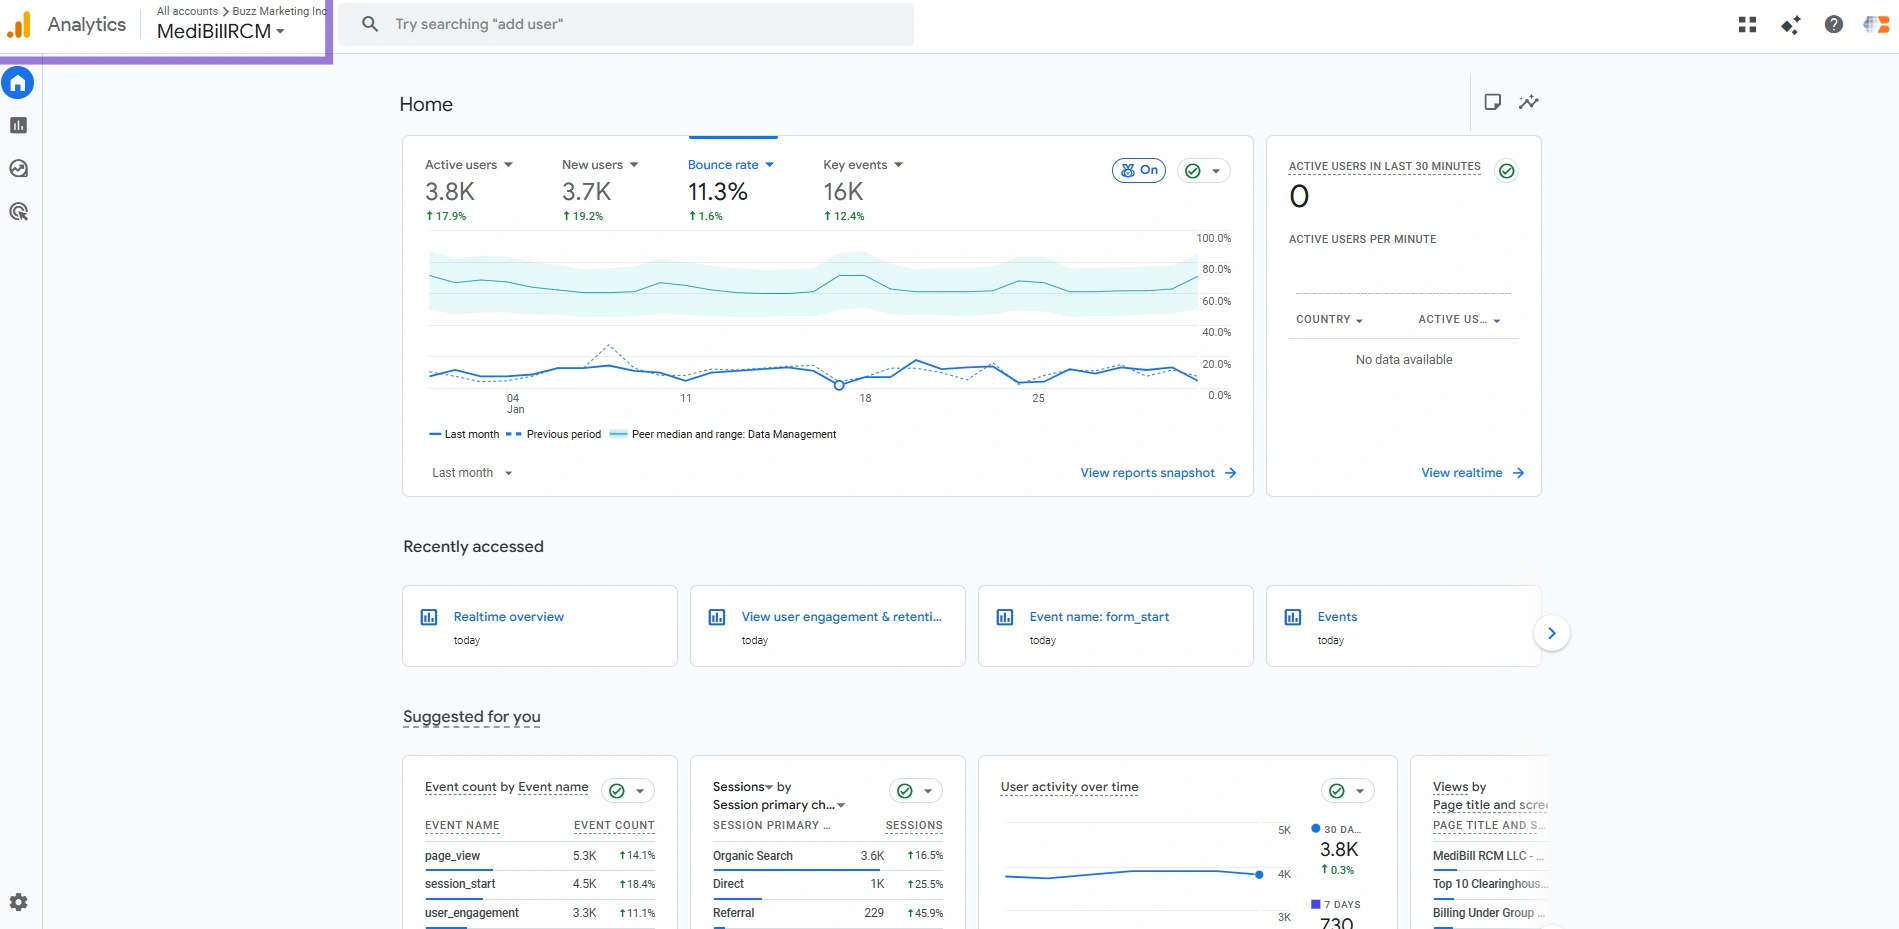Open the Last month date range dropdown

click(472, 473)
